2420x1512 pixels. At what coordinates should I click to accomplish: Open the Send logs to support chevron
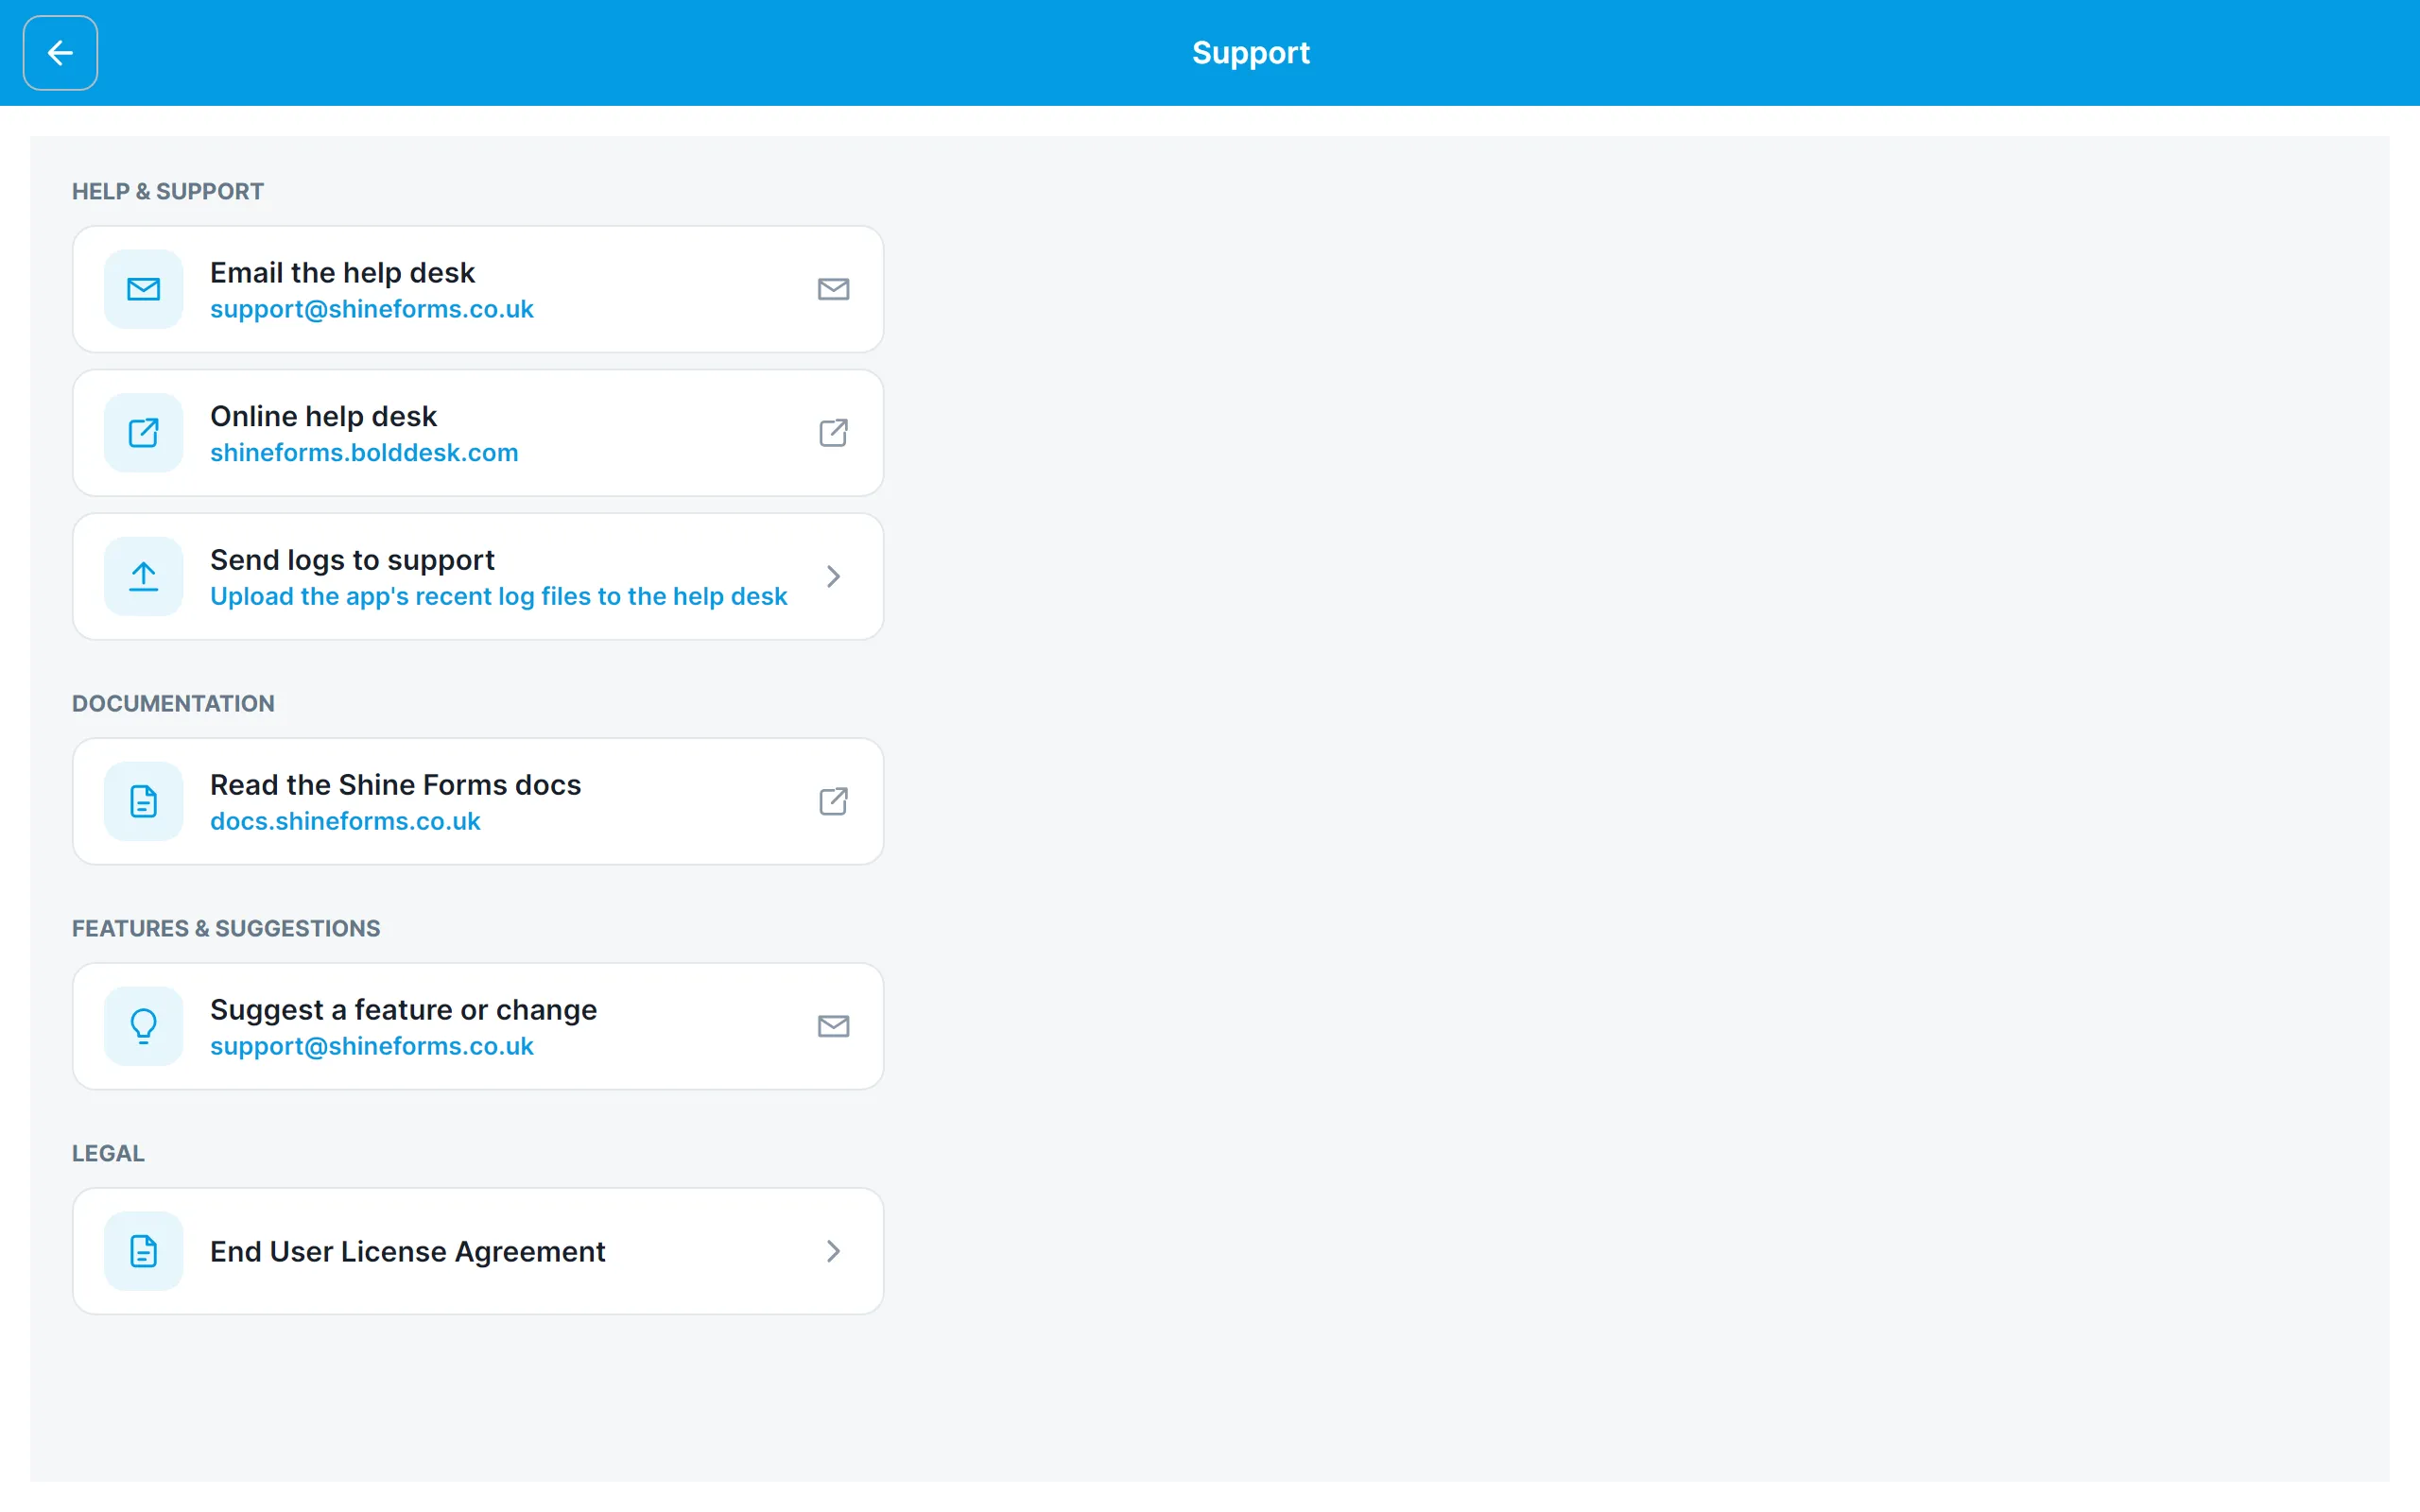tap(833, 577)
